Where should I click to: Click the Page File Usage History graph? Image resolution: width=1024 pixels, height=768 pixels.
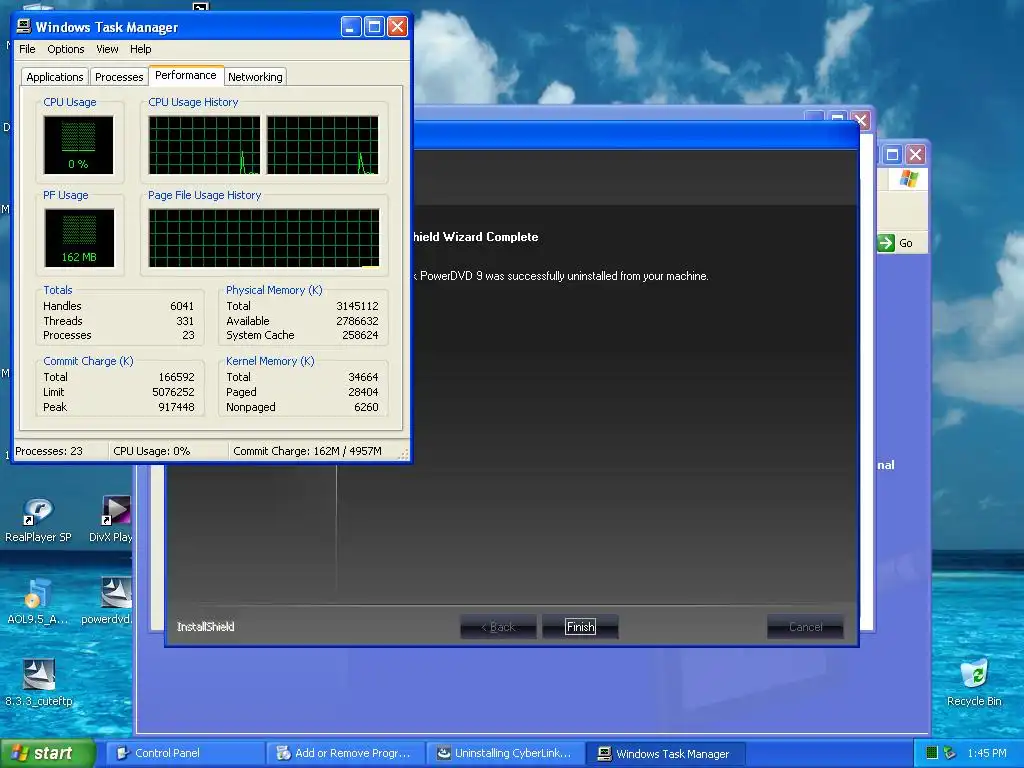(x=264, y=238)
